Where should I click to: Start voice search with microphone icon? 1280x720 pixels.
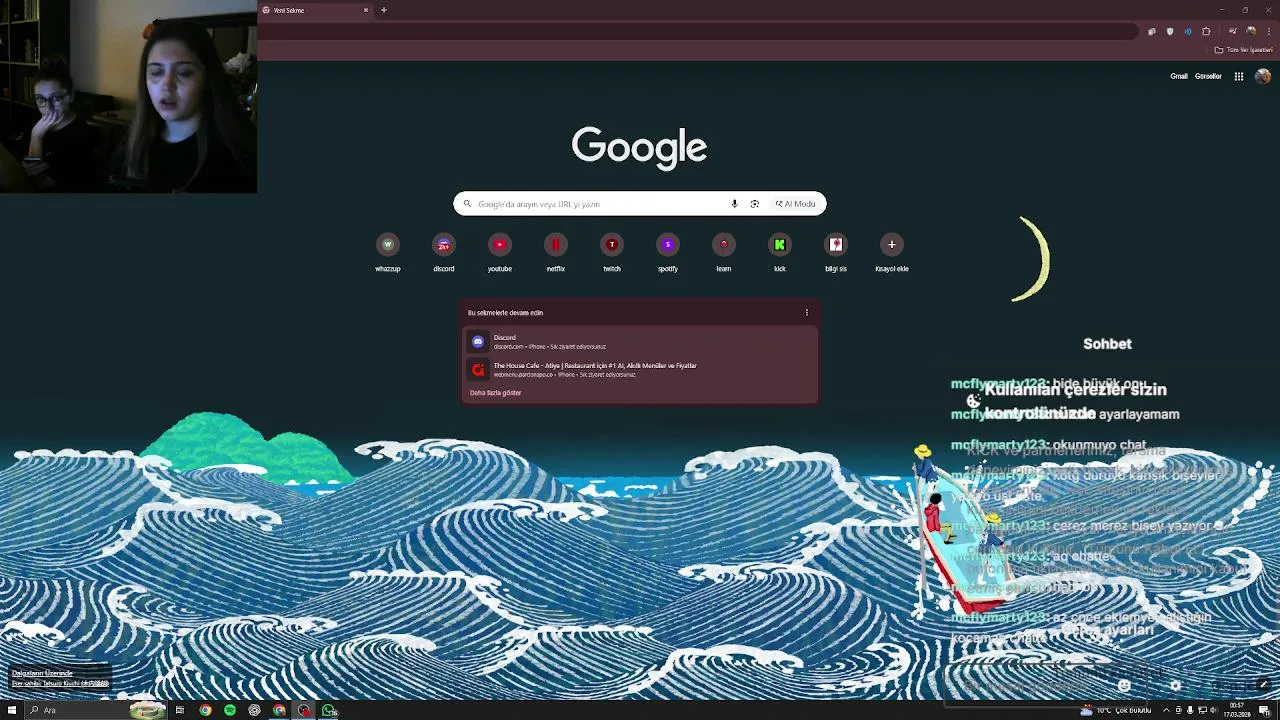[734, 204]
